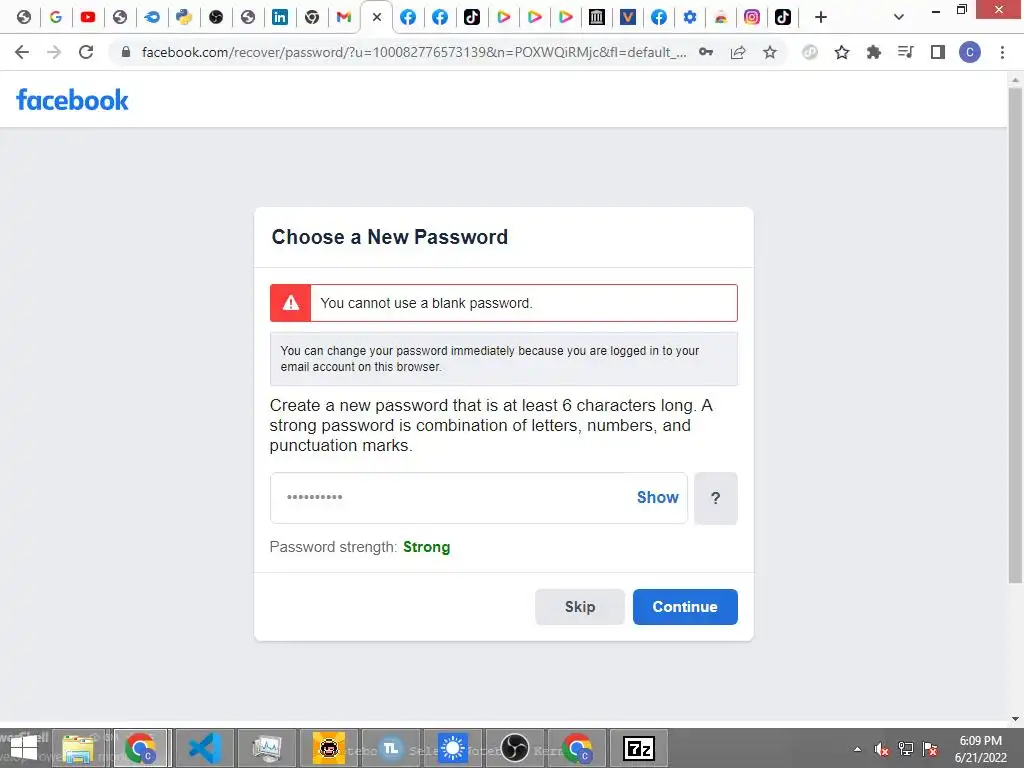Click the Skip button
1024x768 pixels.
[x=580, y=607]
